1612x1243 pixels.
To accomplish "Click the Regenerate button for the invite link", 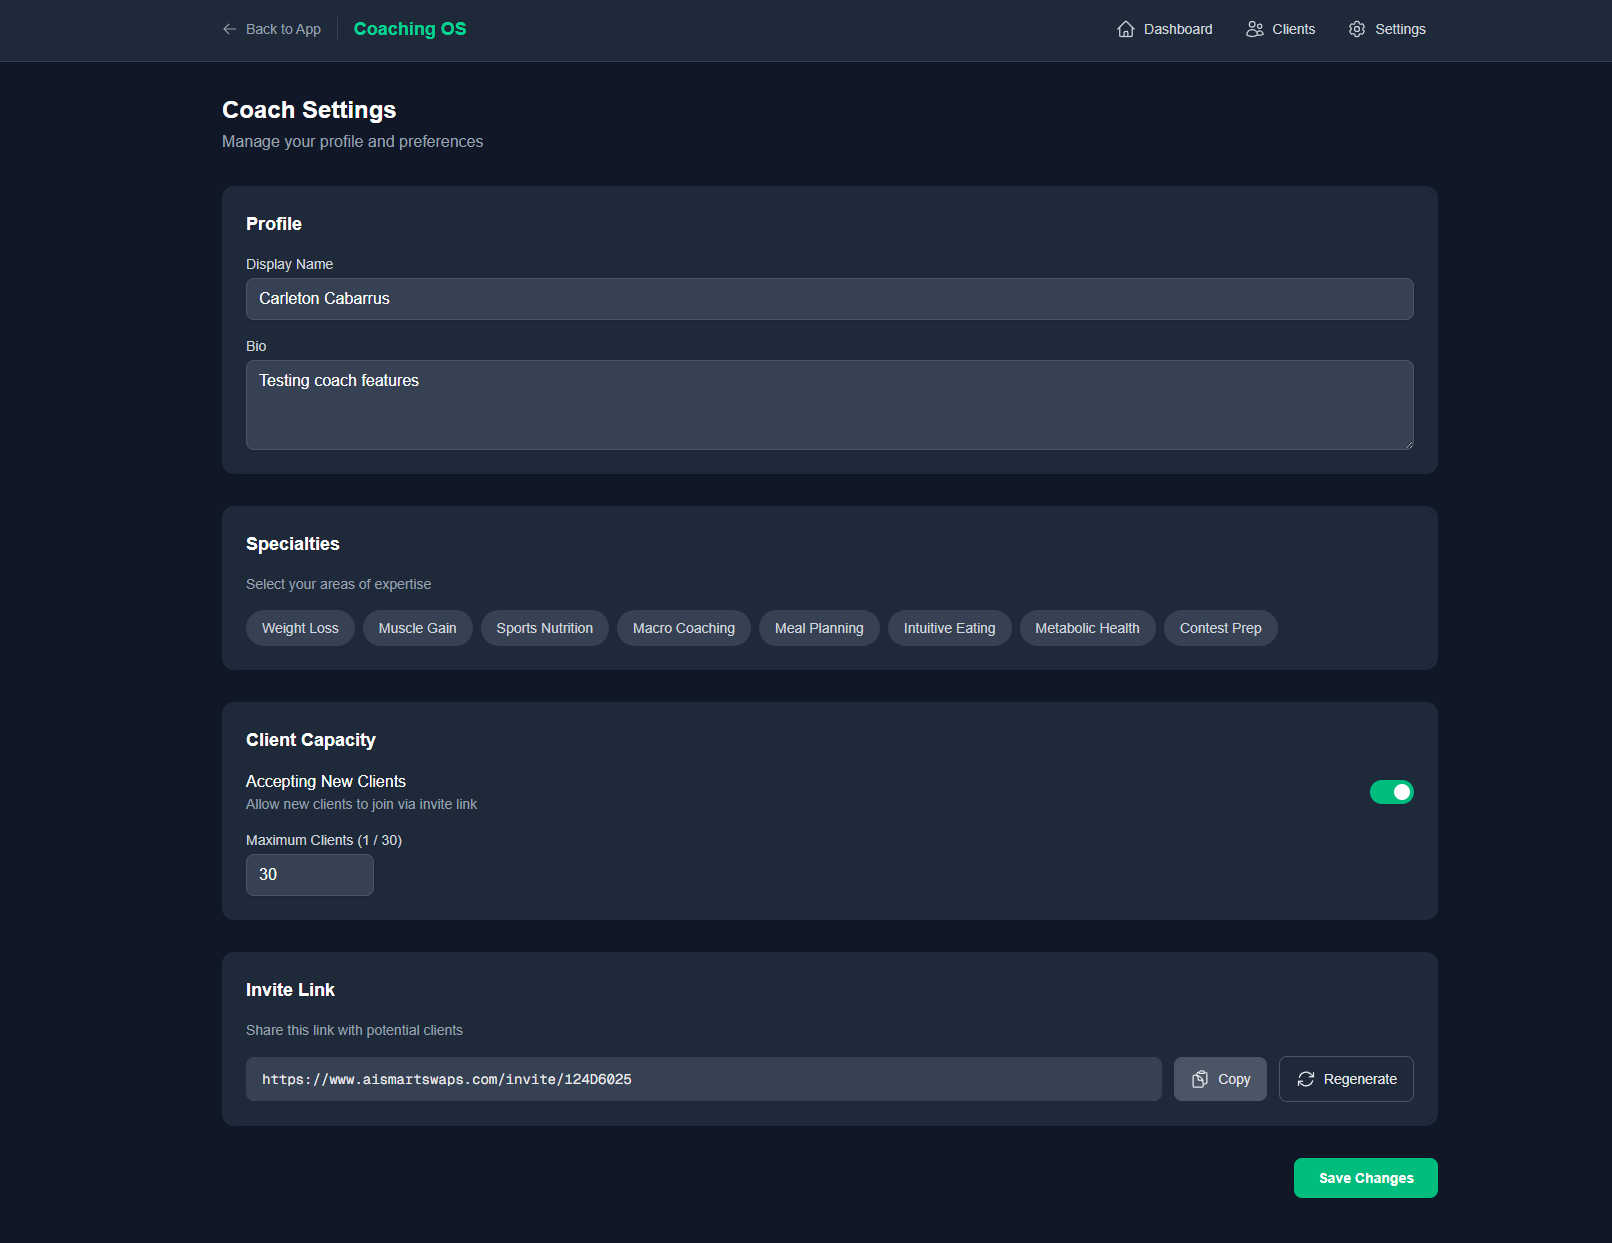I will click(x=1346, y=1079).
